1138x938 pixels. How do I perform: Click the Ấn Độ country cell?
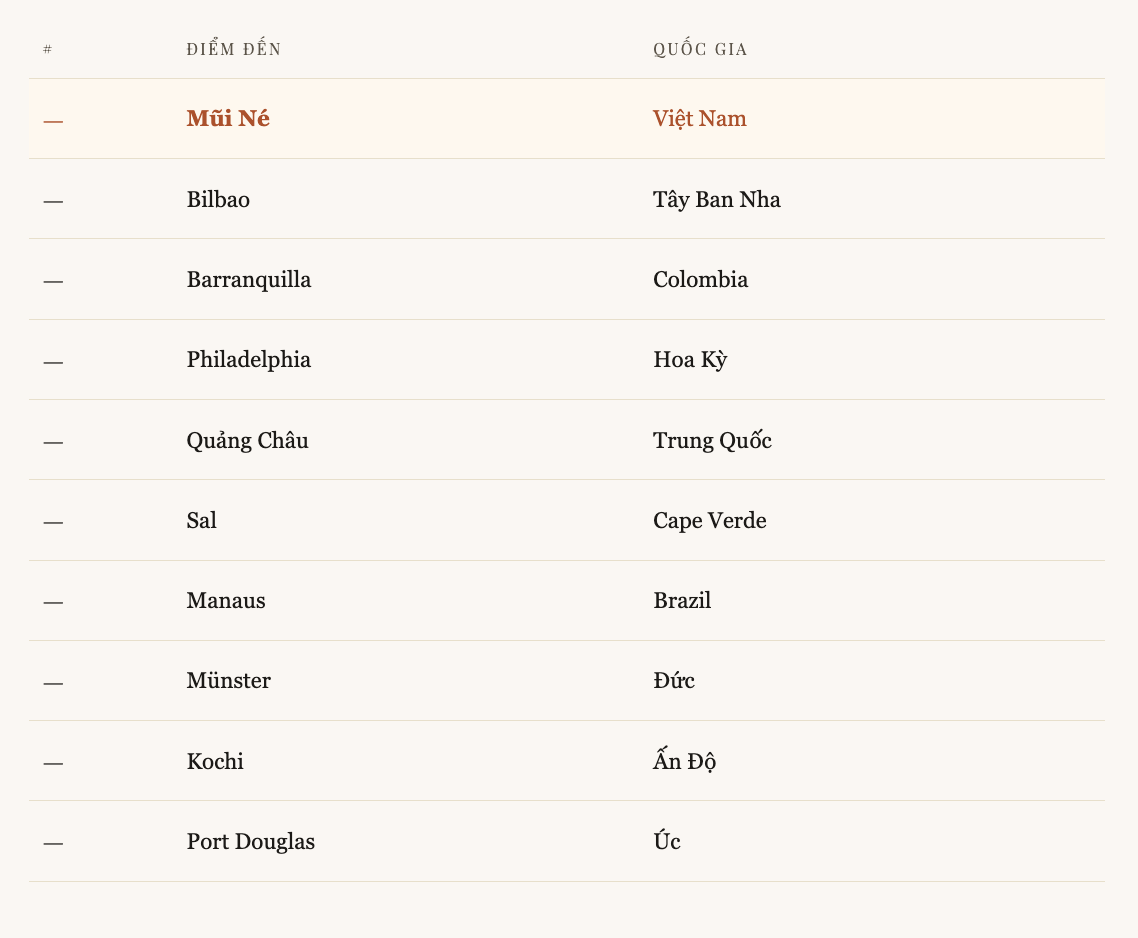(684, 762)
